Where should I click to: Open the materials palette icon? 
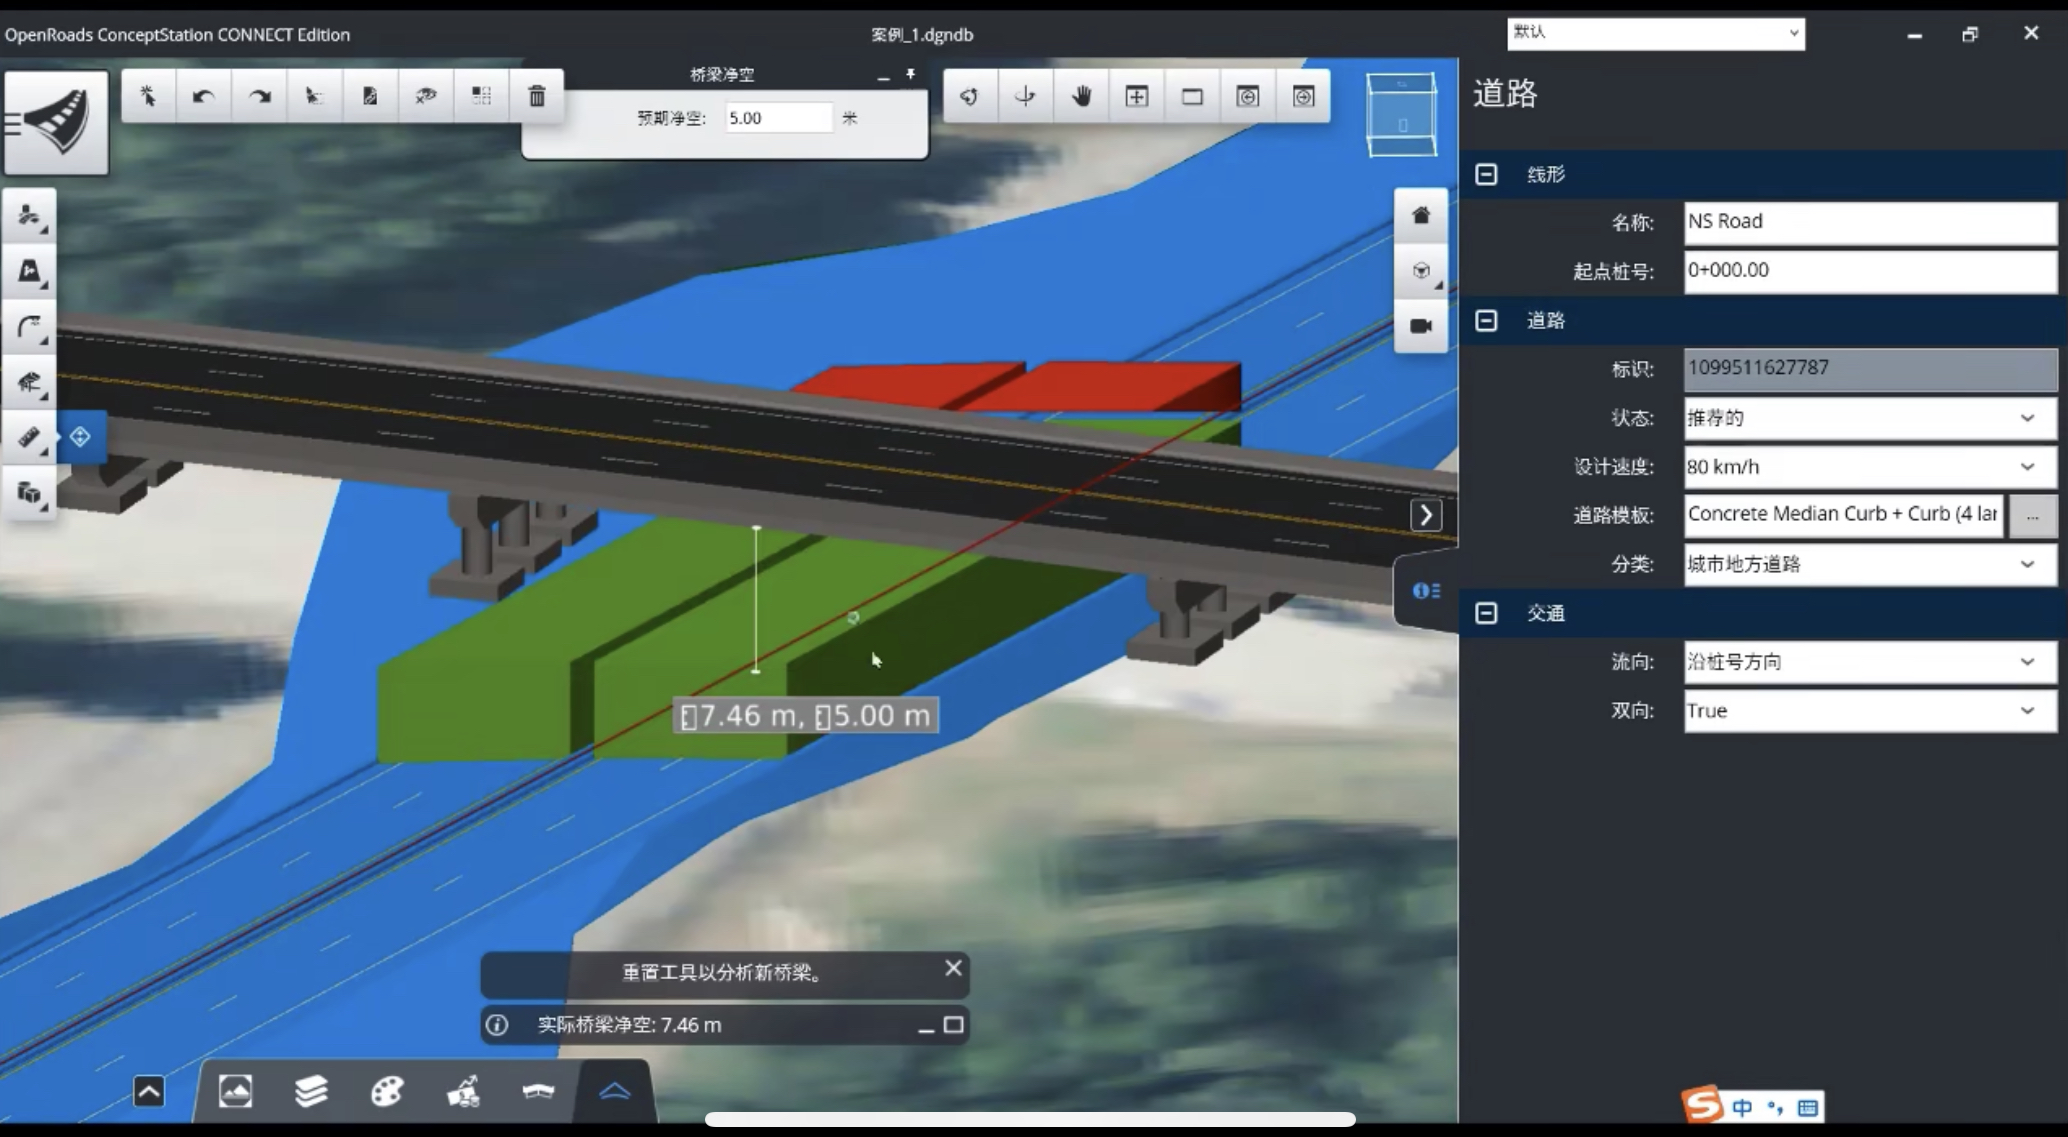tap(386, 1091)
